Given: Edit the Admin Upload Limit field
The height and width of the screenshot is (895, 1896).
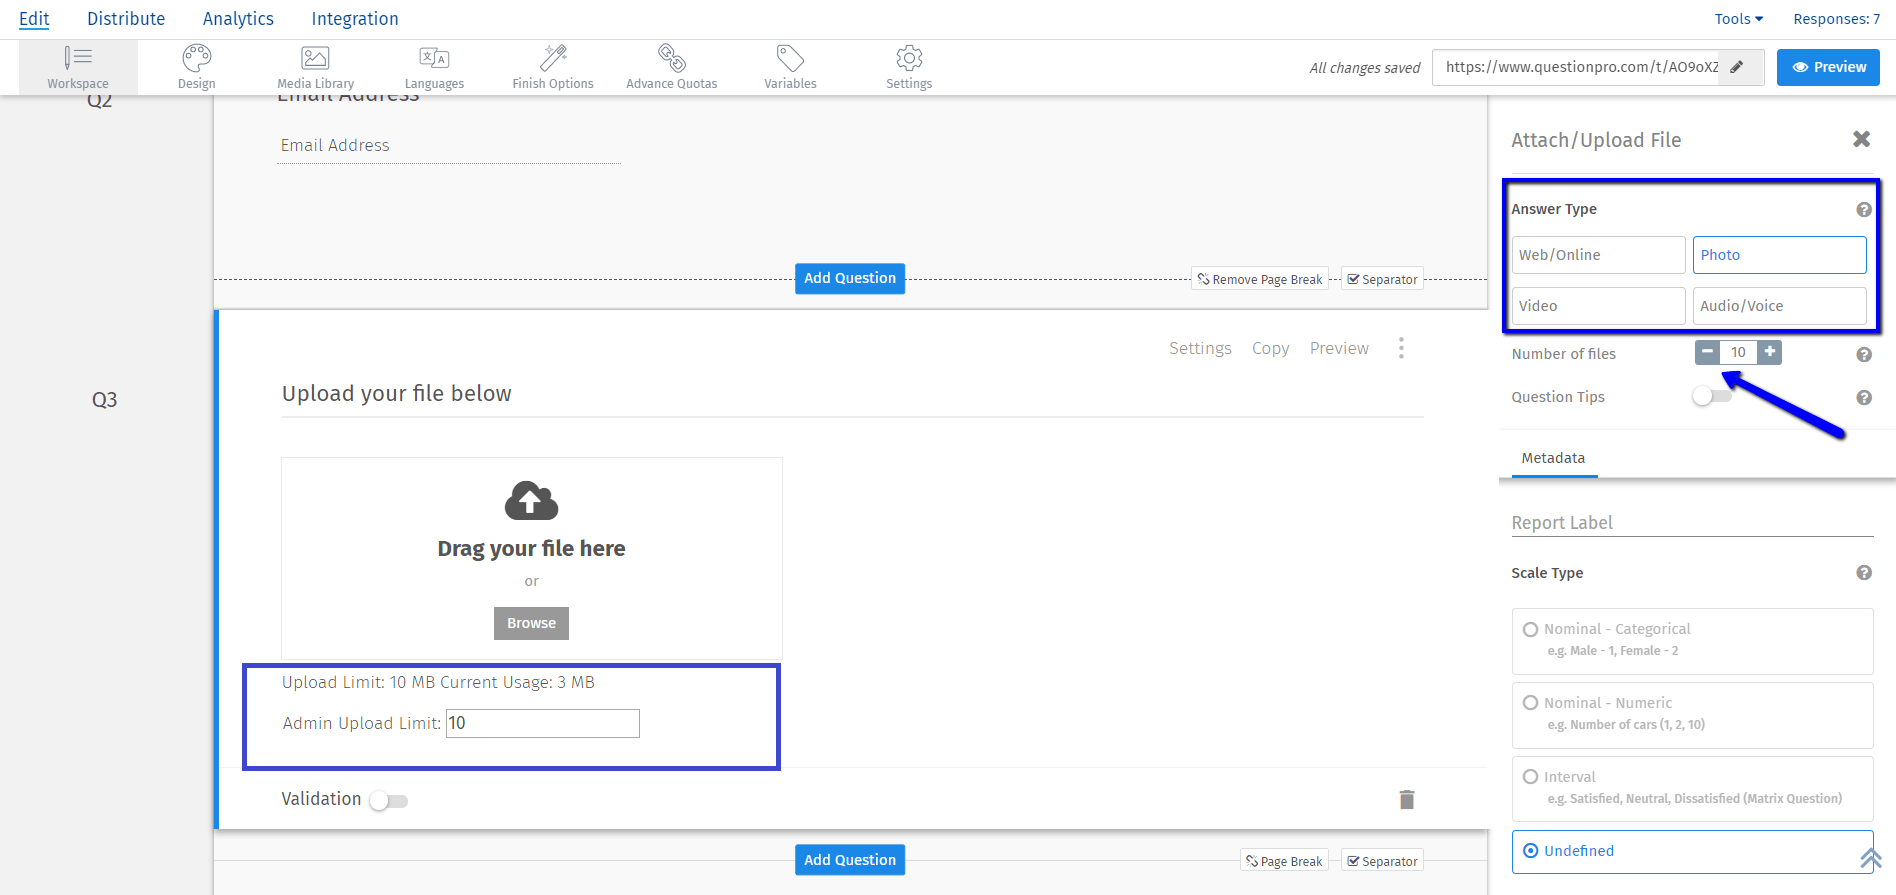Looking at the screenshot, I should (542, 723).
